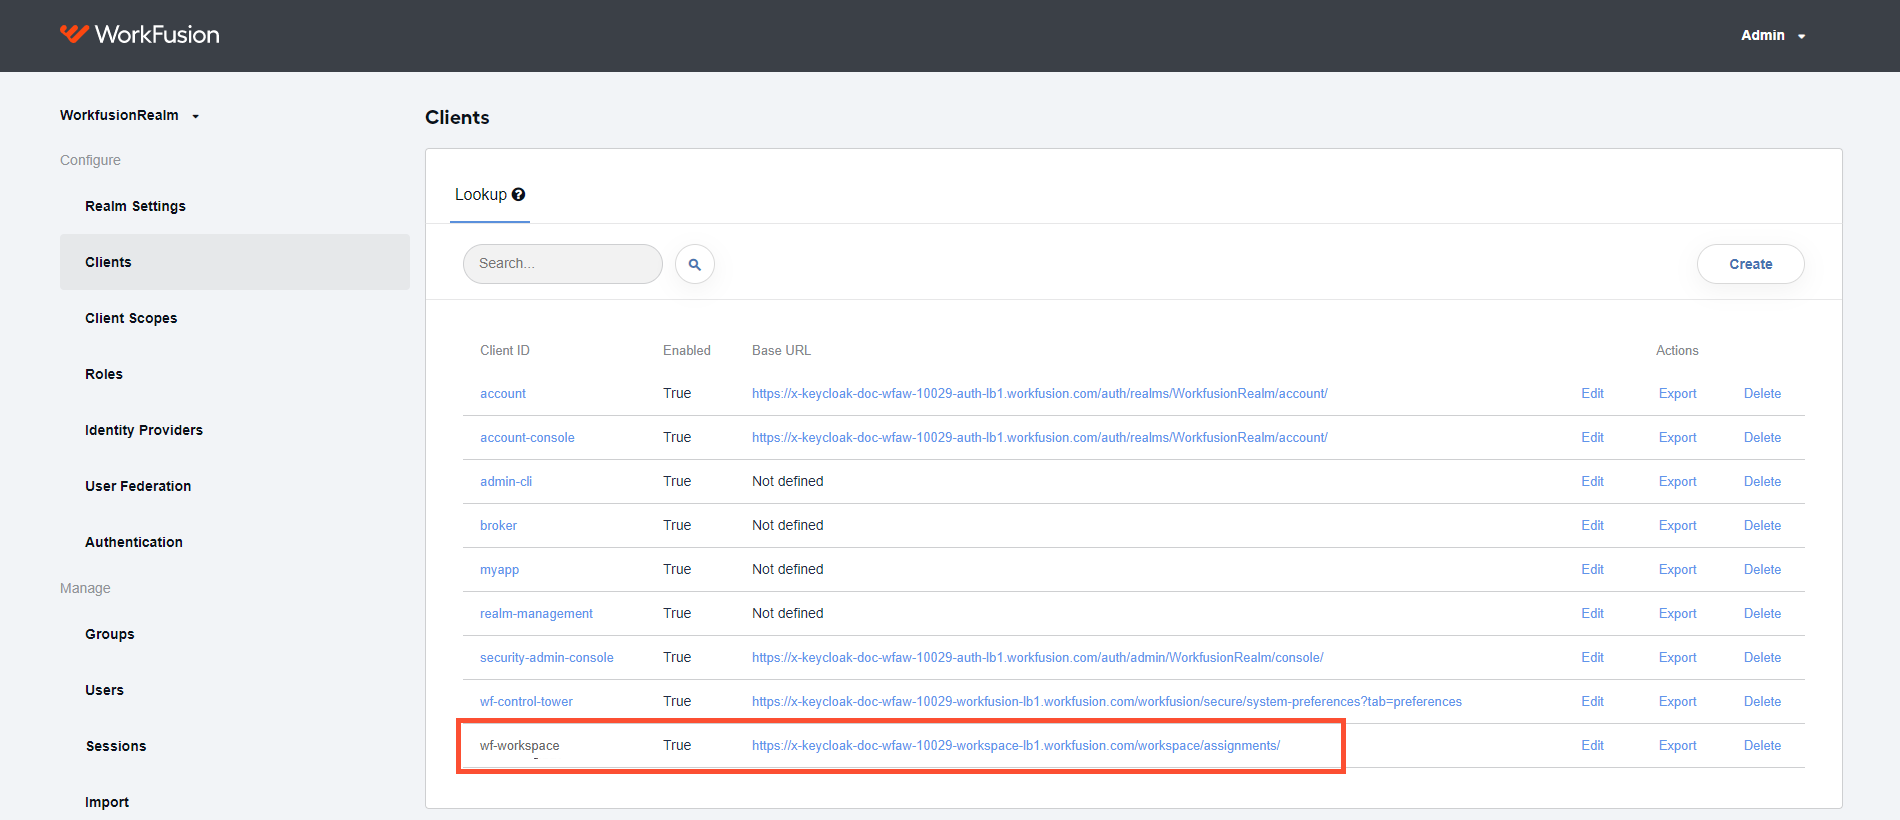Export the wf-control-tower client
Screen dimensions: 1900x820
click(1677, 702)
